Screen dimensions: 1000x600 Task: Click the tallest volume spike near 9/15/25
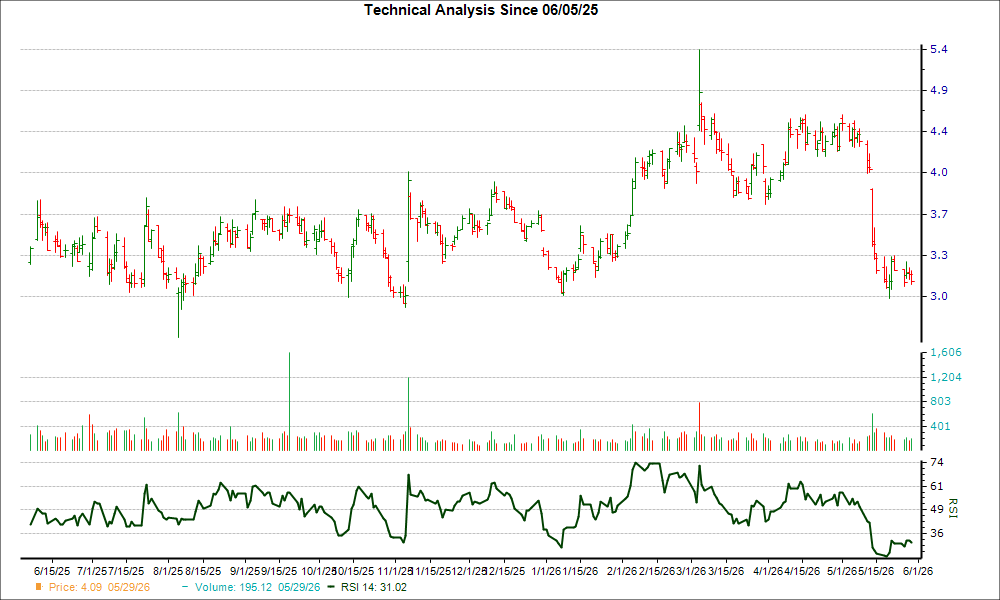[x=290, y=402]
